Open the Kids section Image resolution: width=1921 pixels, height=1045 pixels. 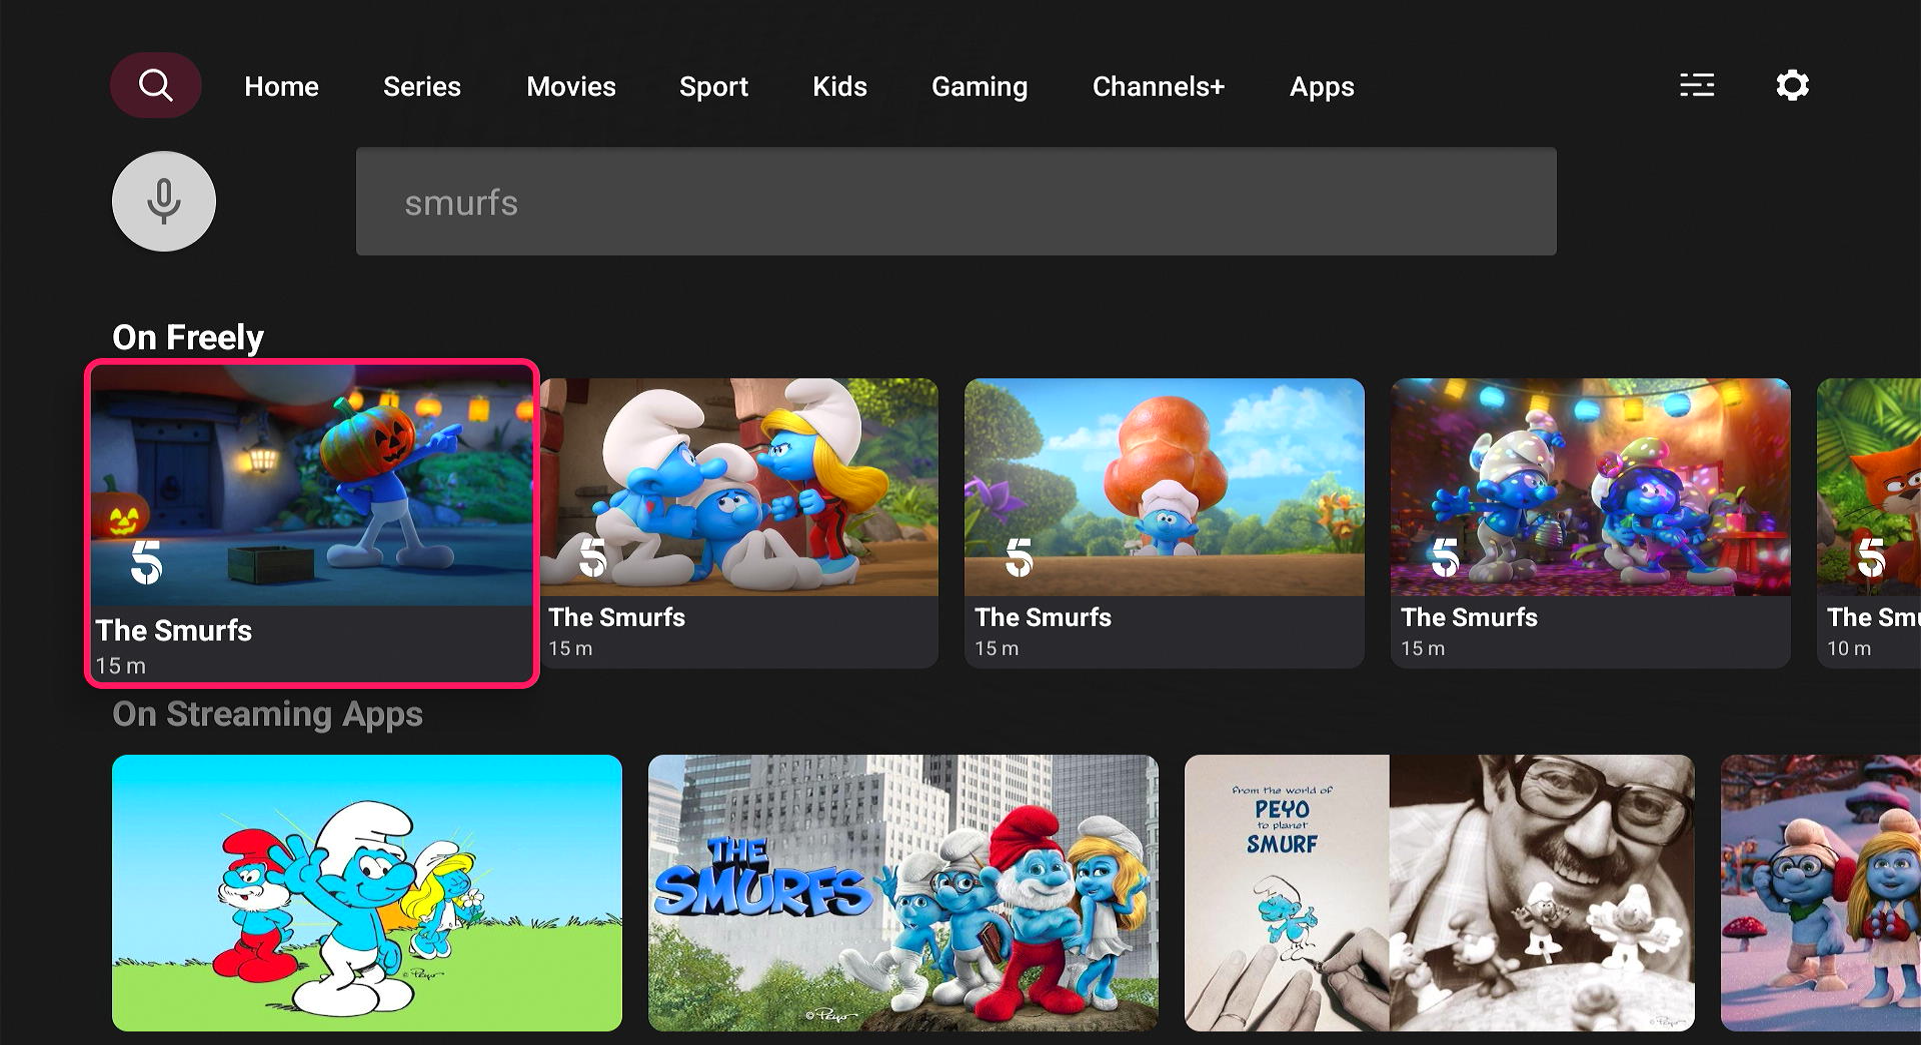[840, 87]
